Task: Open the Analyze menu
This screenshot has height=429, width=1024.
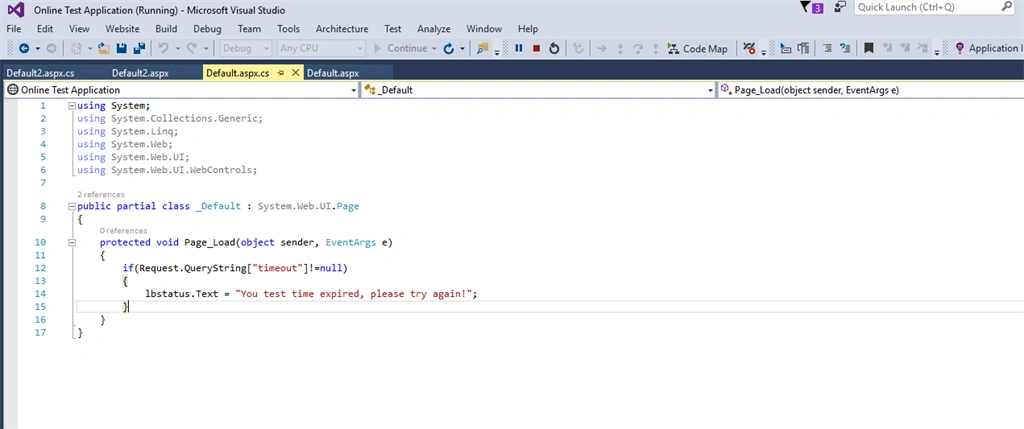Action: point(434,29)
